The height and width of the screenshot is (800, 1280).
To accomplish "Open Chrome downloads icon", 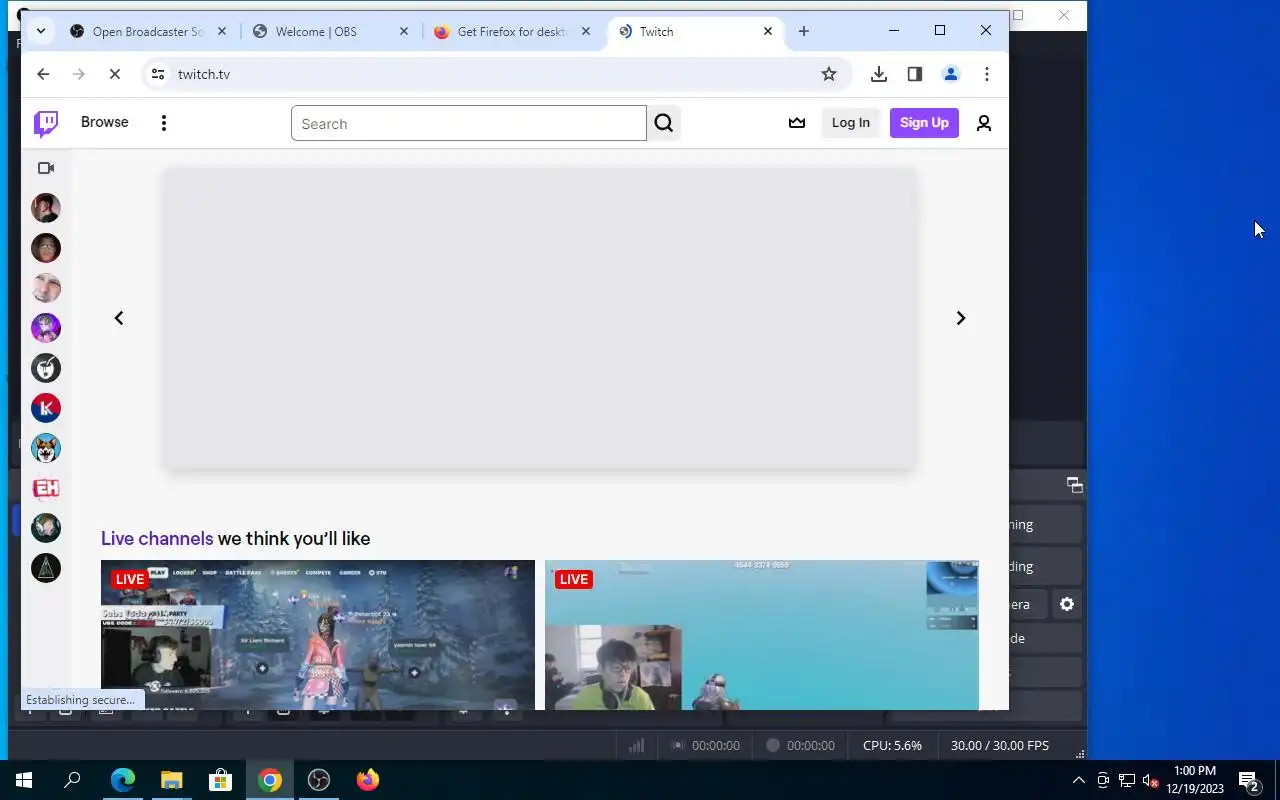I will tap(879, 74).
